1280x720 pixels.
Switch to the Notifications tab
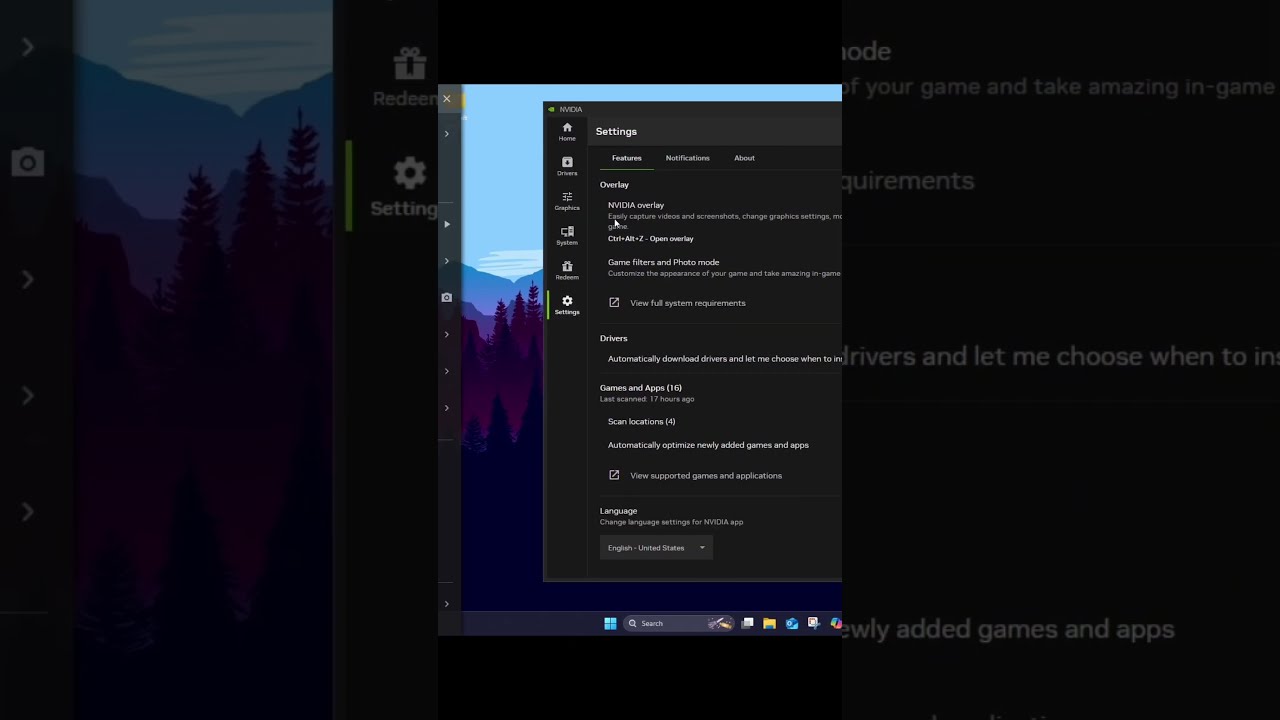[x=688, y=158]
